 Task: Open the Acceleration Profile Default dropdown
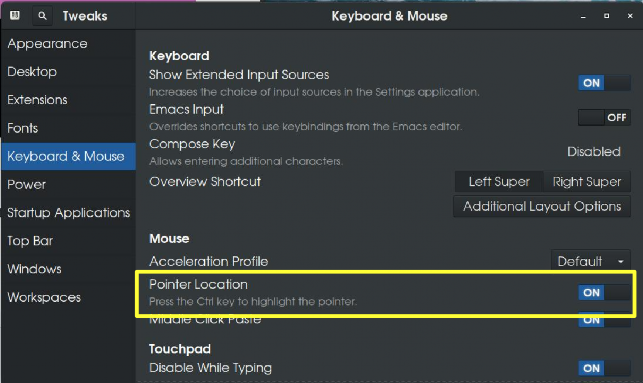coord(591,261)
